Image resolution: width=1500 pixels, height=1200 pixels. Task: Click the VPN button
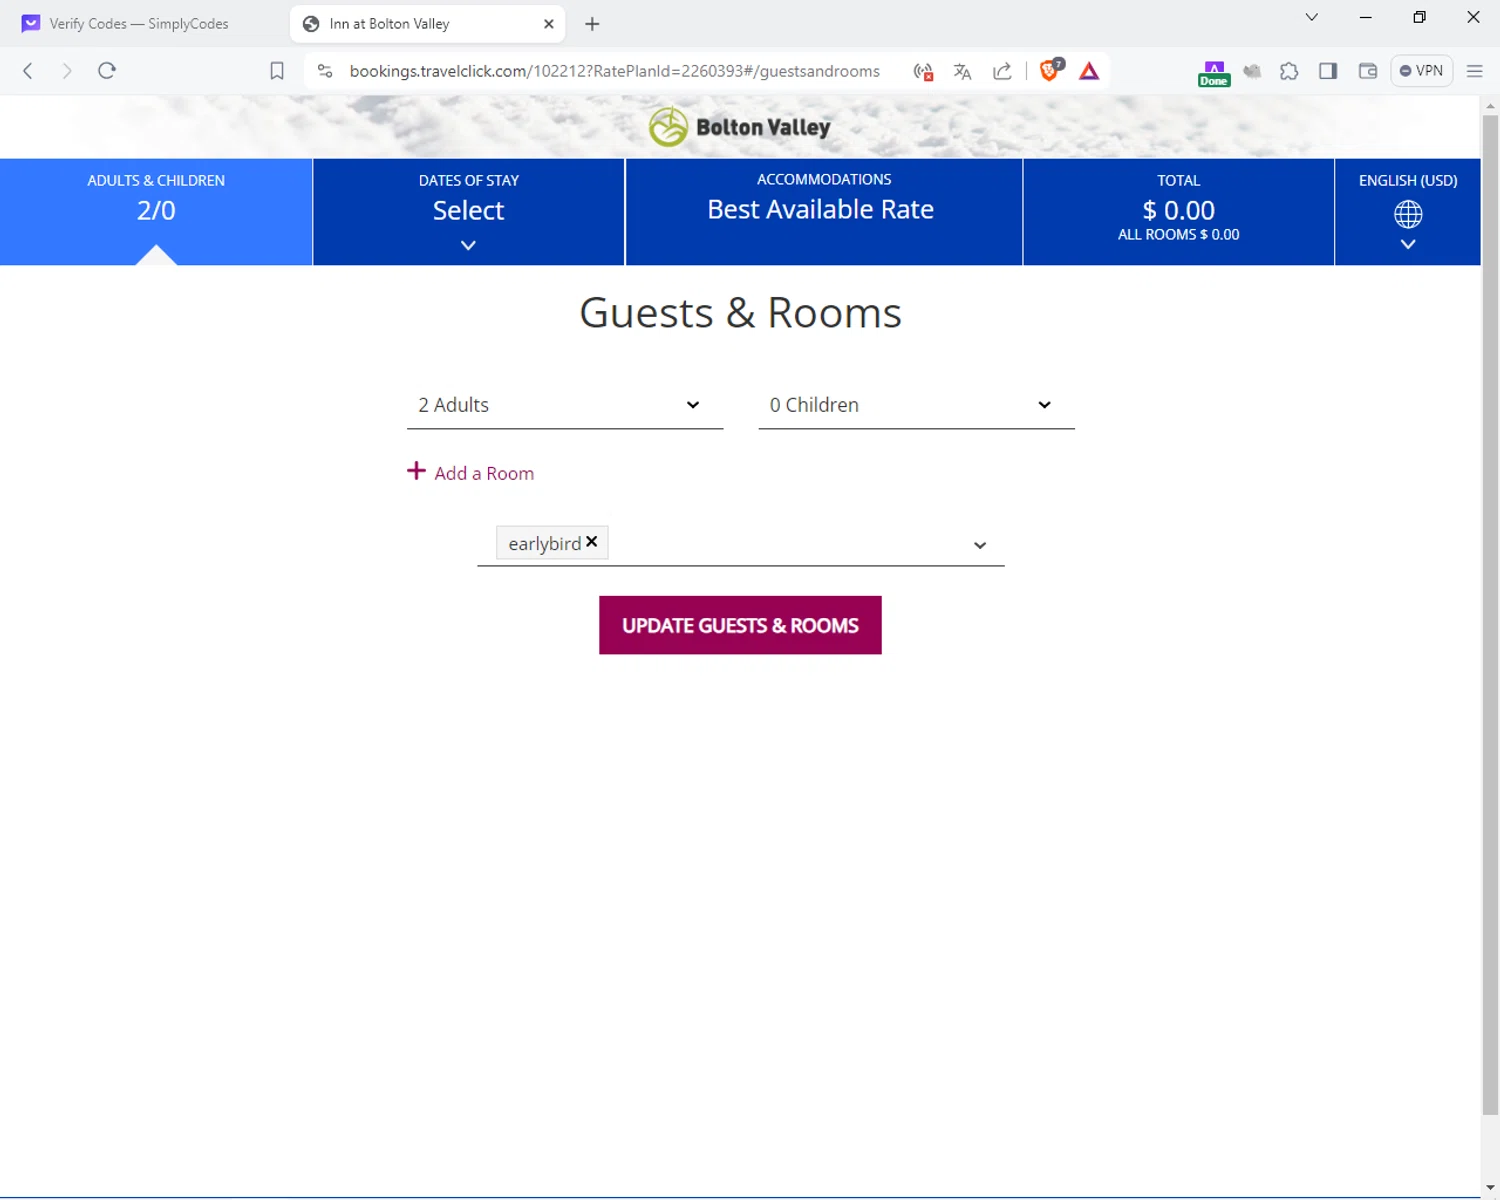point(1421,71)
